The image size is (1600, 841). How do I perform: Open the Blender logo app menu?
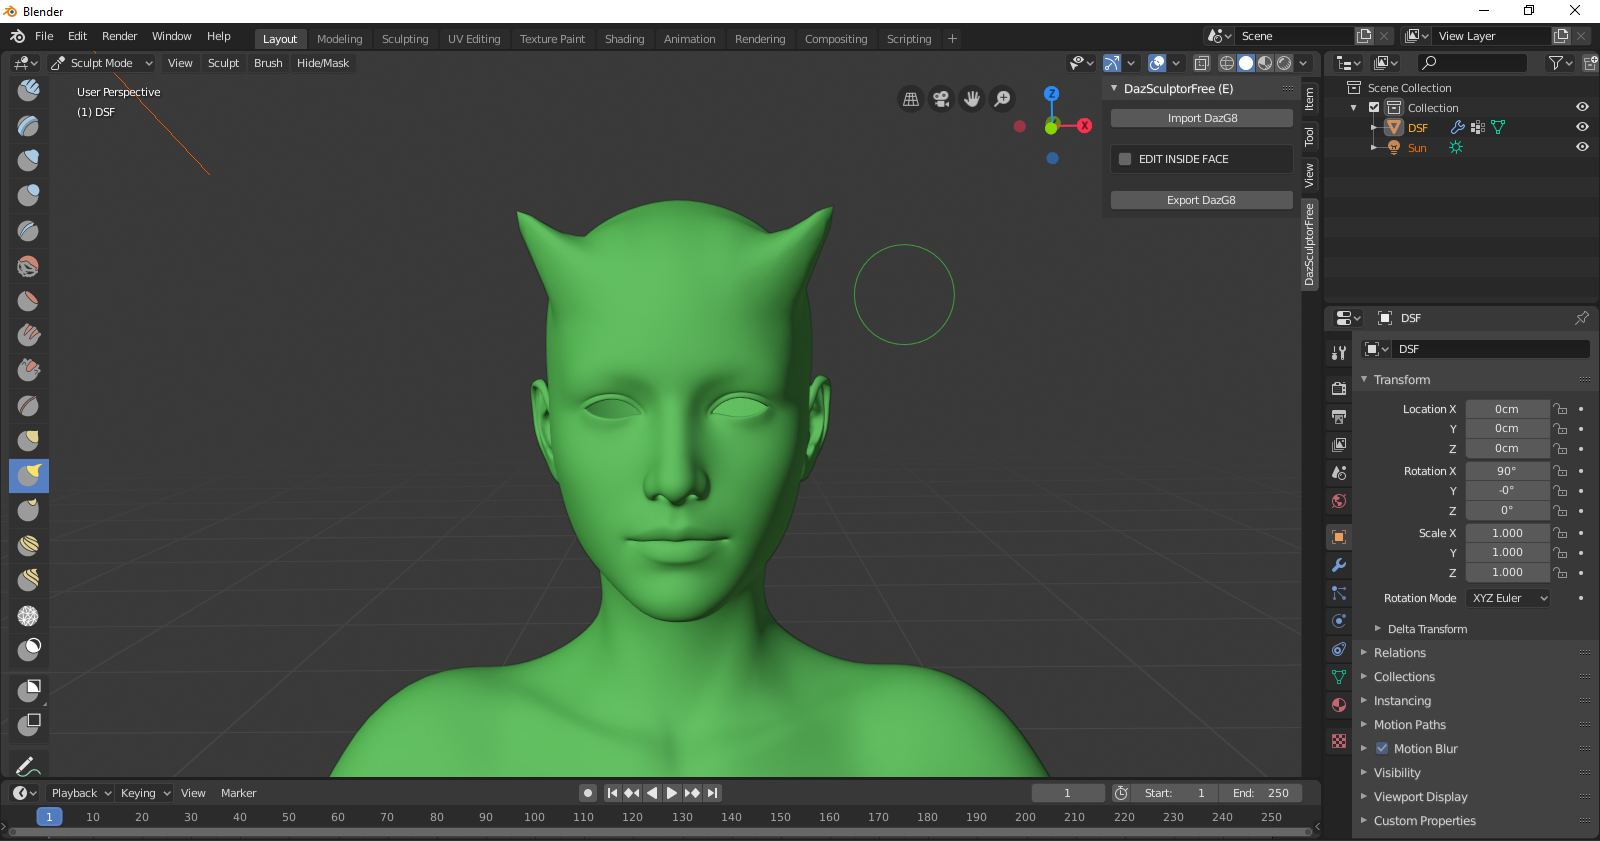17,36
